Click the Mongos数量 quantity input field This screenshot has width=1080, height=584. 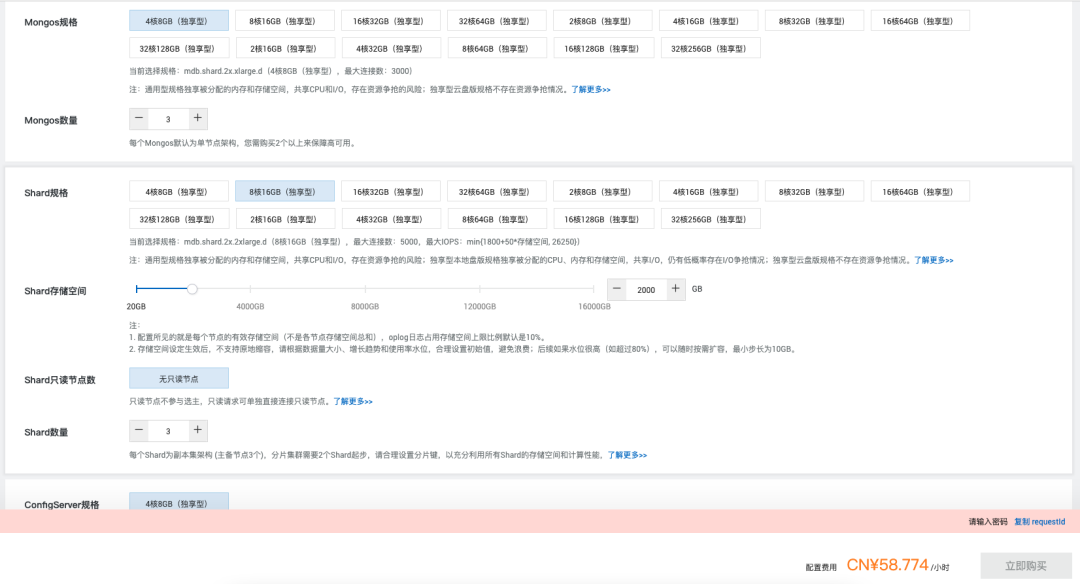(x=168, y=118)
